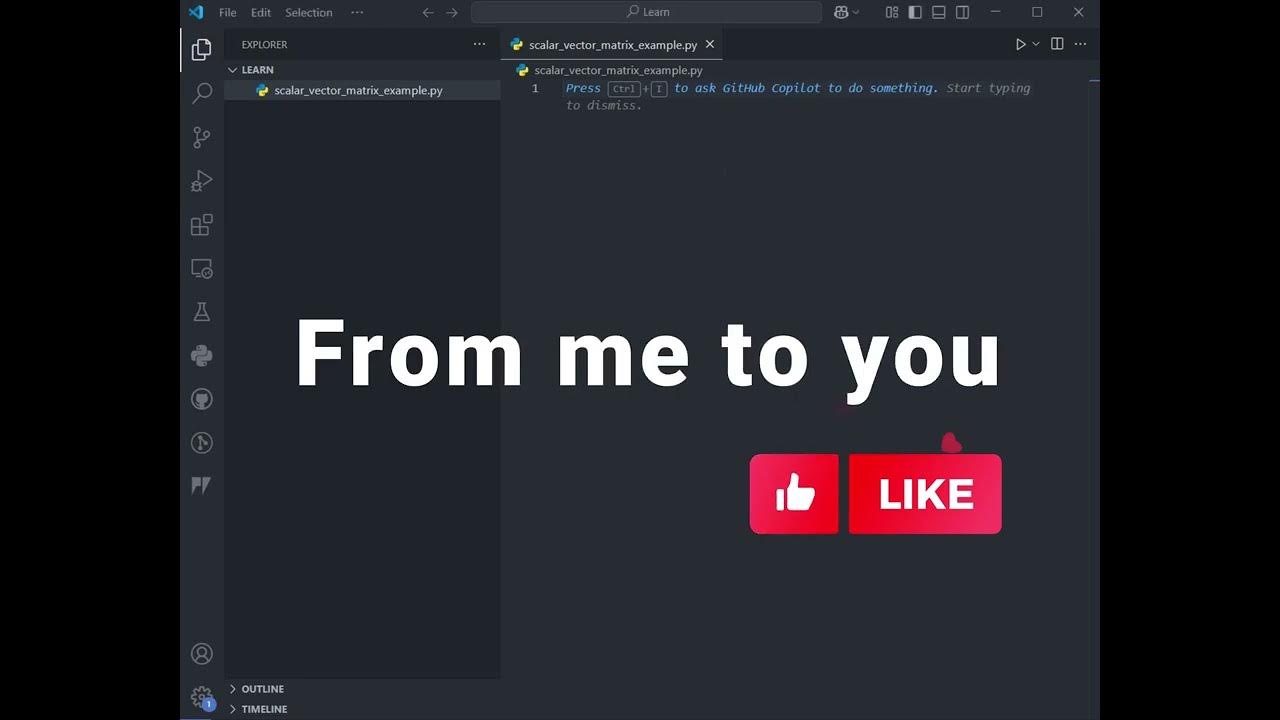Image resolution: width=1280 pixels, height=720 pixels.
Task: Open the File menu
Action: (x=228, y=12)
